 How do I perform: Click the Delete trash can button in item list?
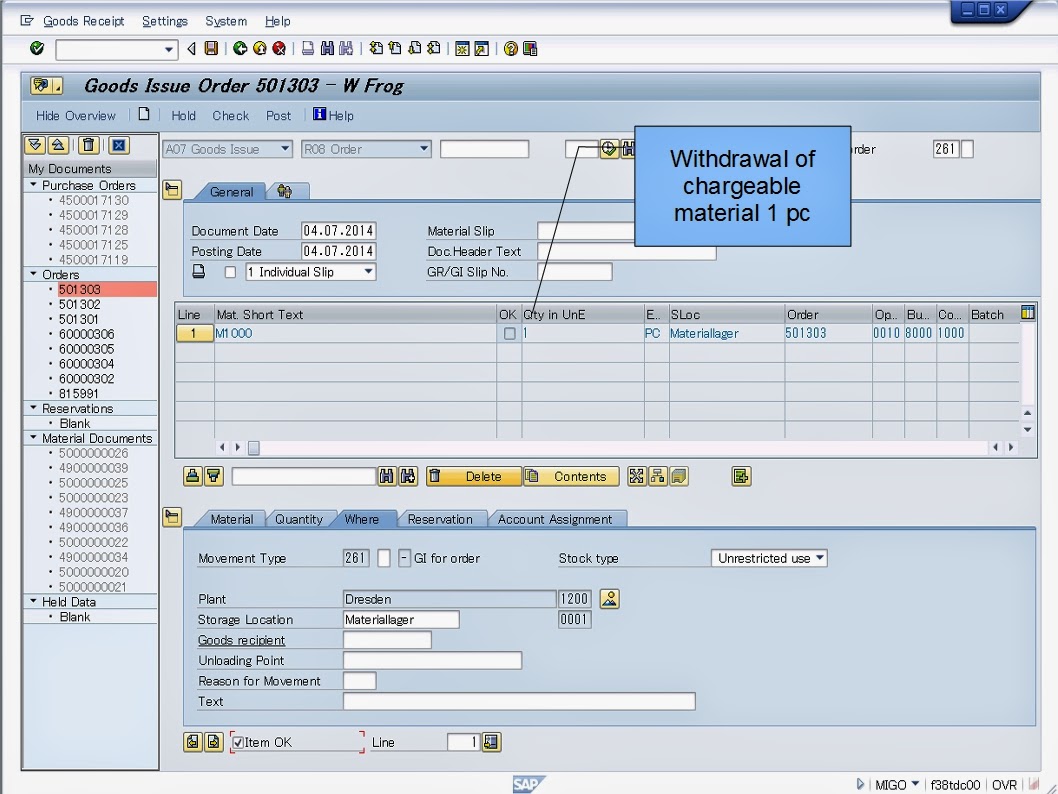click(x=472, y=476)
